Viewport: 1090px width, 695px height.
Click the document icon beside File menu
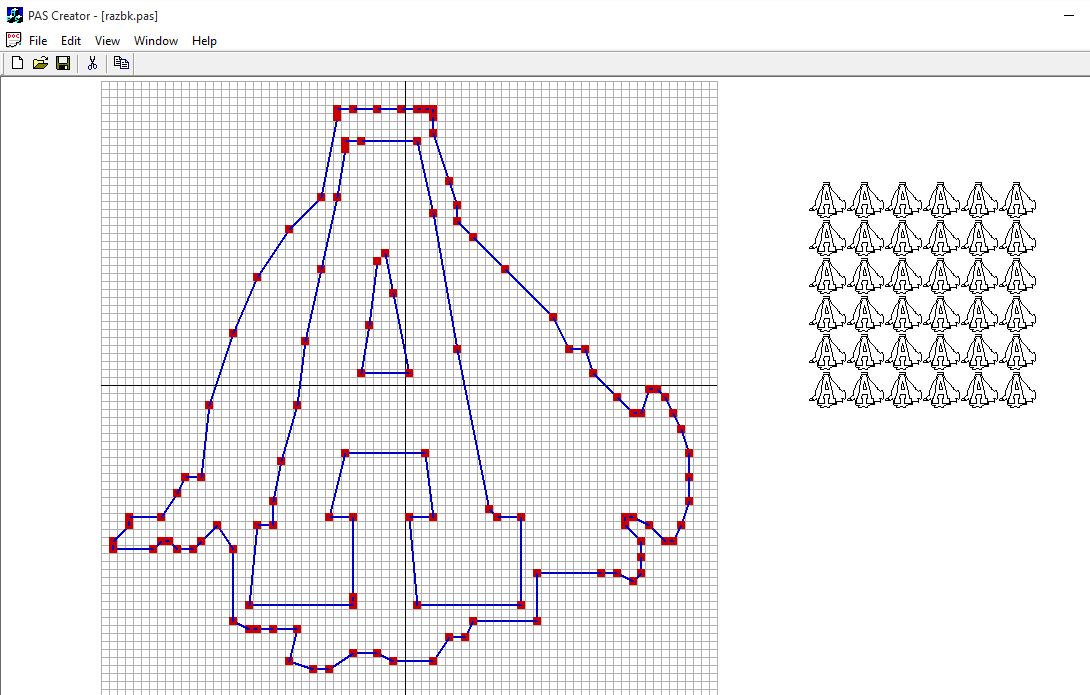pyautogui.click(x=13, y=39)
